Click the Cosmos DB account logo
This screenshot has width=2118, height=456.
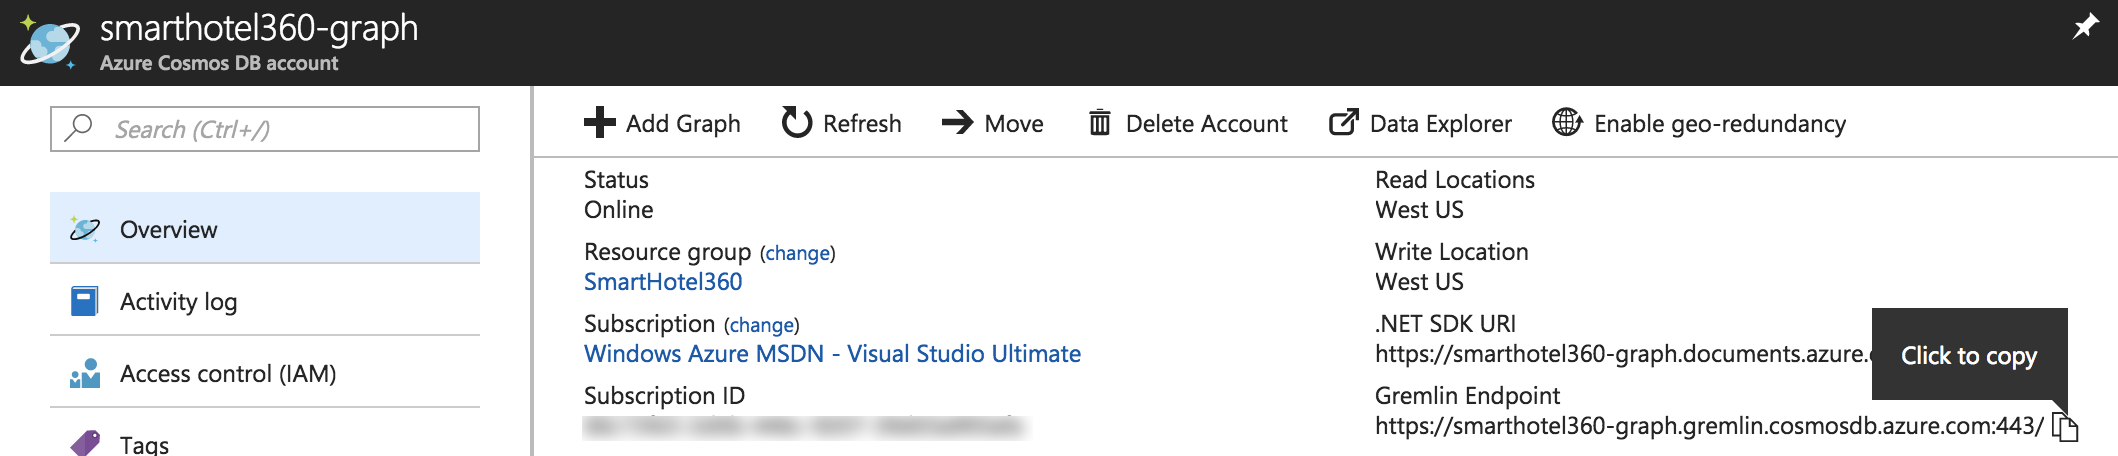49,43
